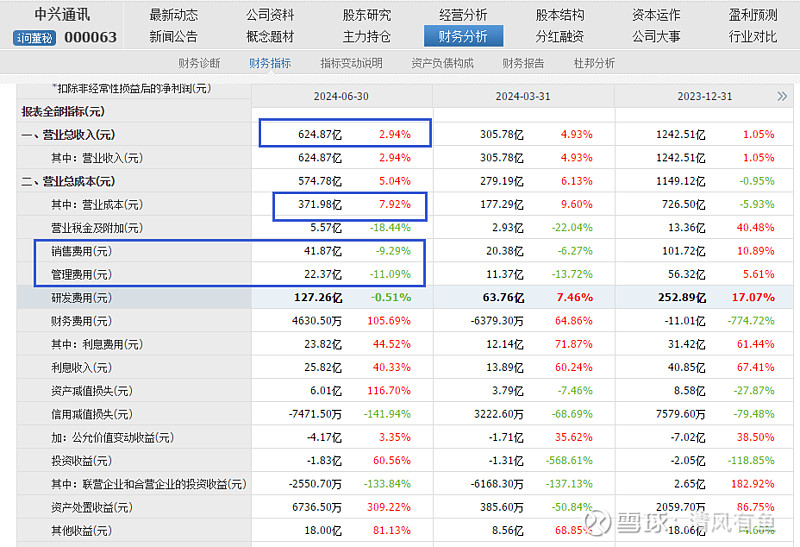800x547 pixels.
Task: Open the 经营分析 menu item
Action: coord(463,15)
